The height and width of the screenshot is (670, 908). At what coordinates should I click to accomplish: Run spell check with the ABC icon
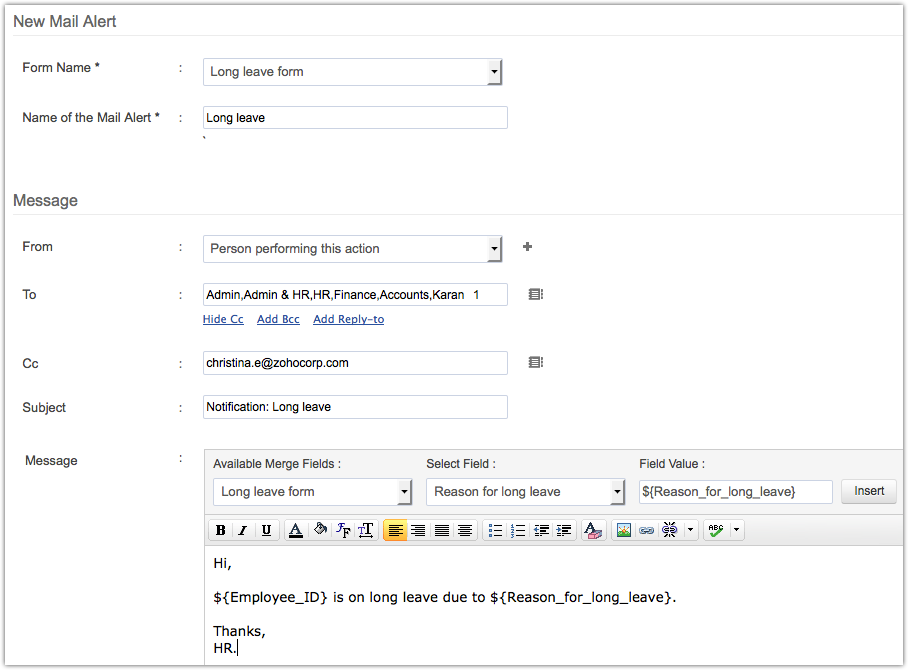click(x=715, y=531)
